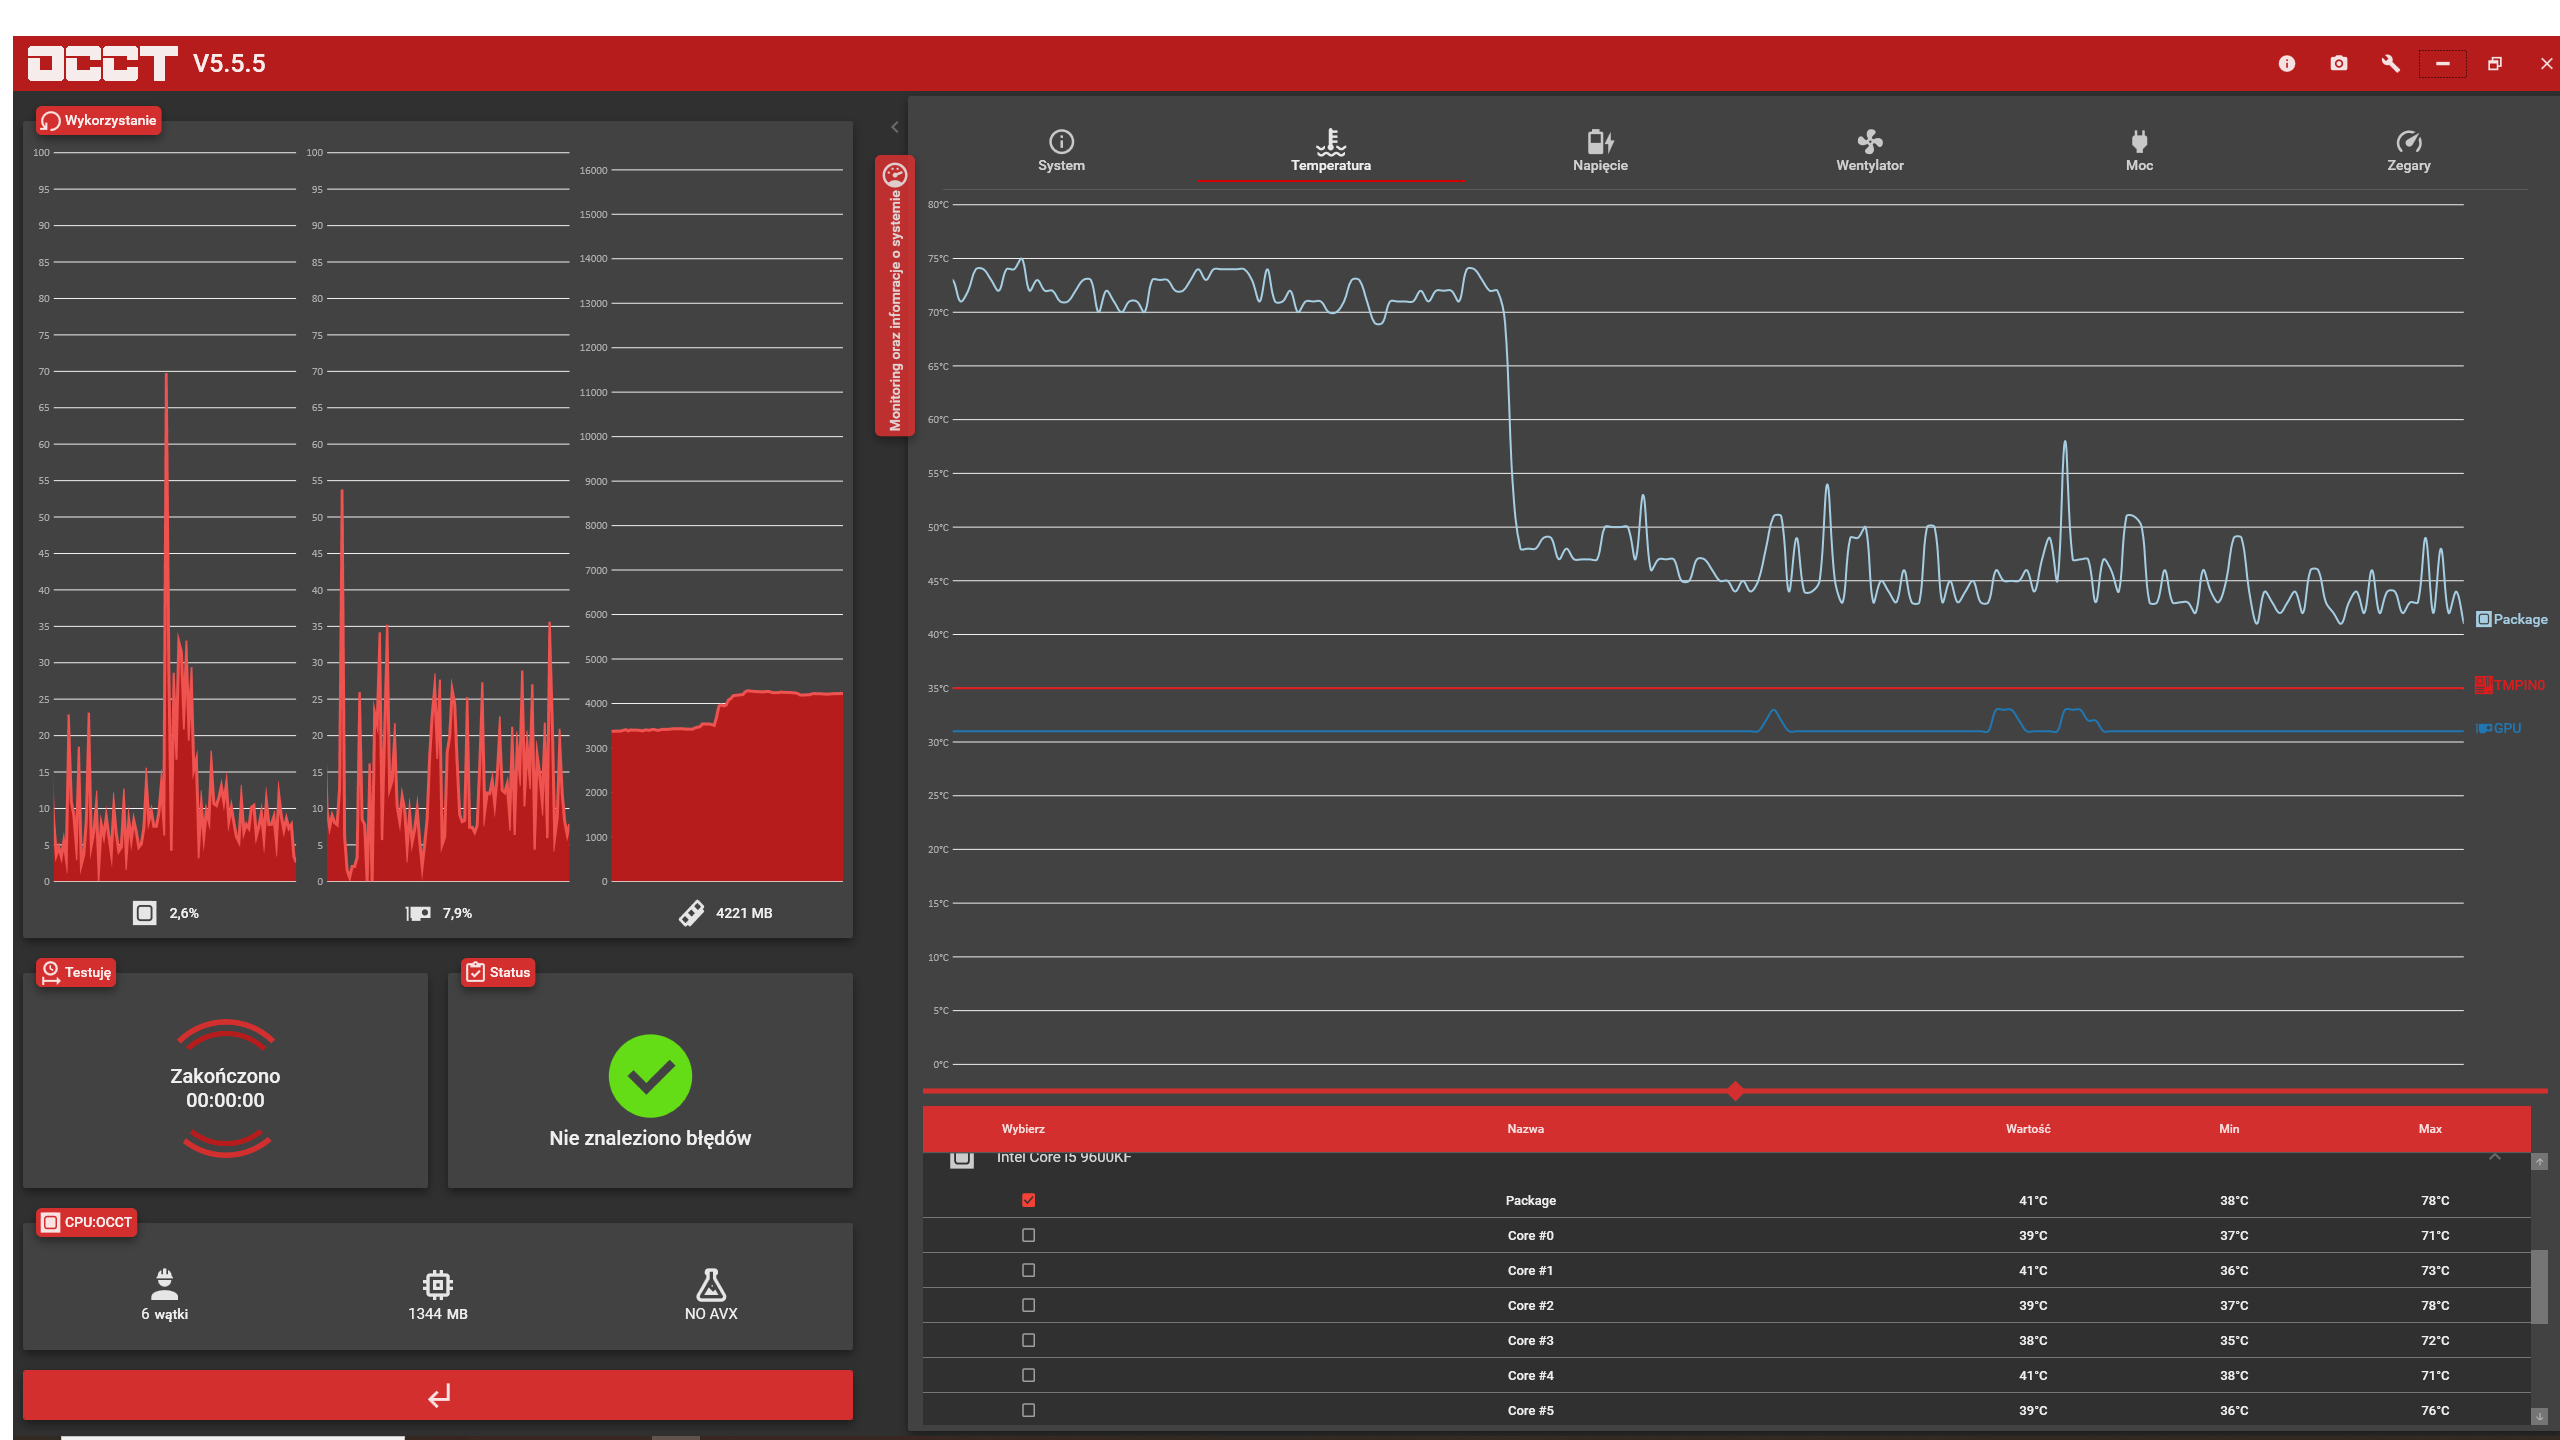The width and height of the screenshot is (2560, 1440).
Task: Take a screenshot with camera icon
Action: click(2338, 63)
